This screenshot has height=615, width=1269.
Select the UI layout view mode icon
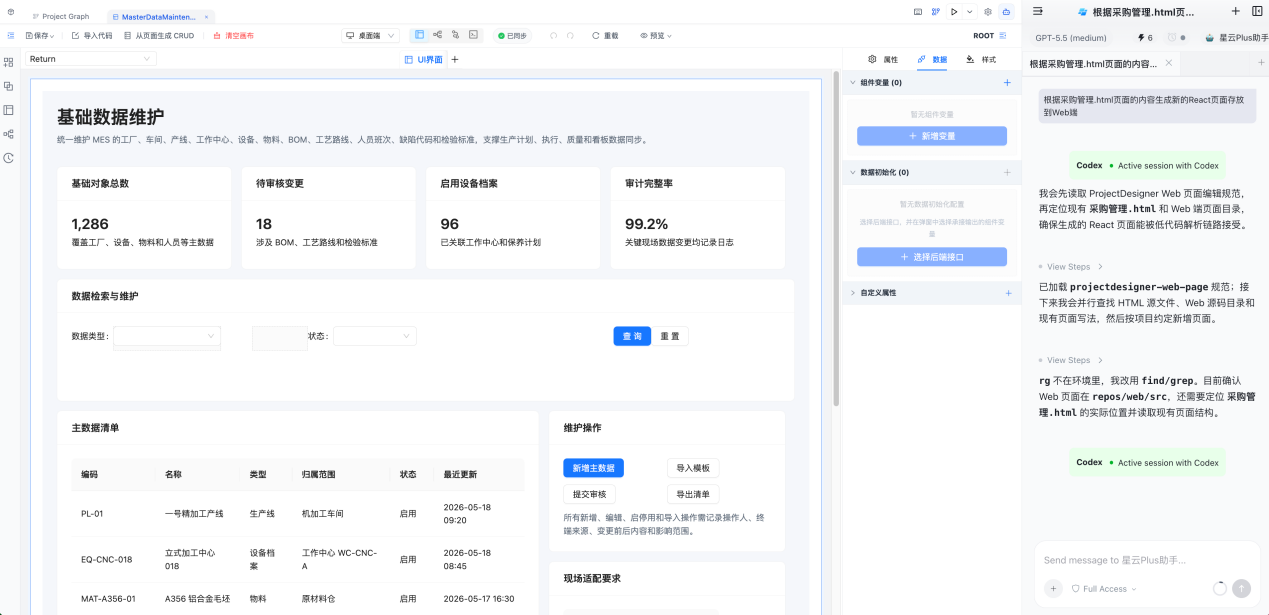[x=419, y=35]
